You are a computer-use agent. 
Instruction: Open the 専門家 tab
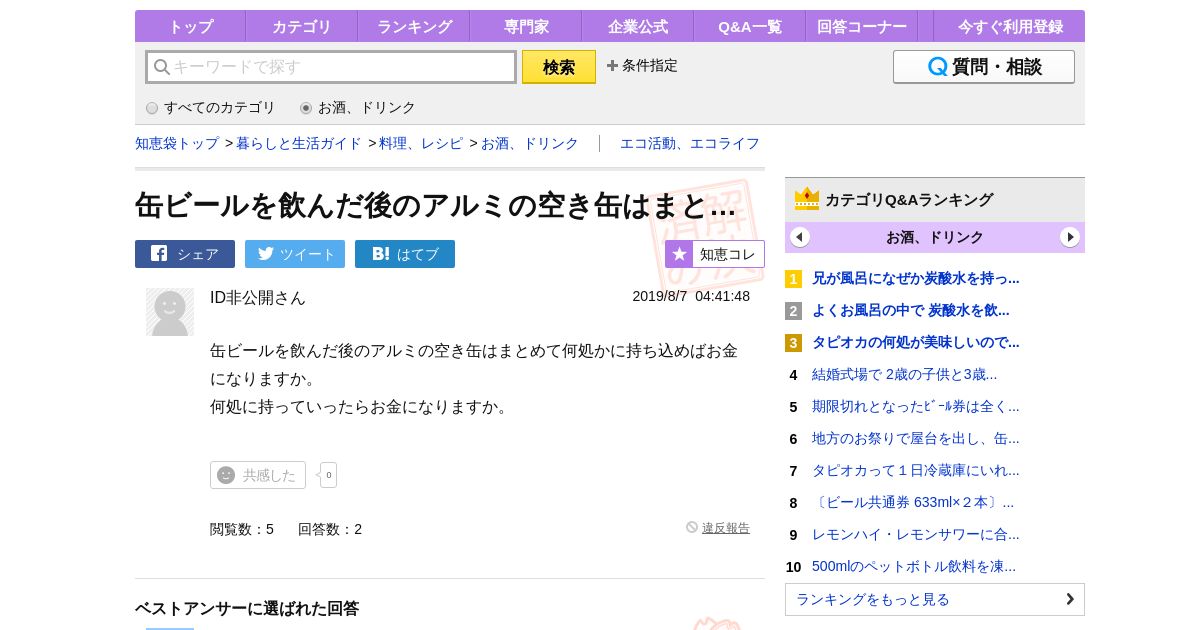(x=526, y=26)
